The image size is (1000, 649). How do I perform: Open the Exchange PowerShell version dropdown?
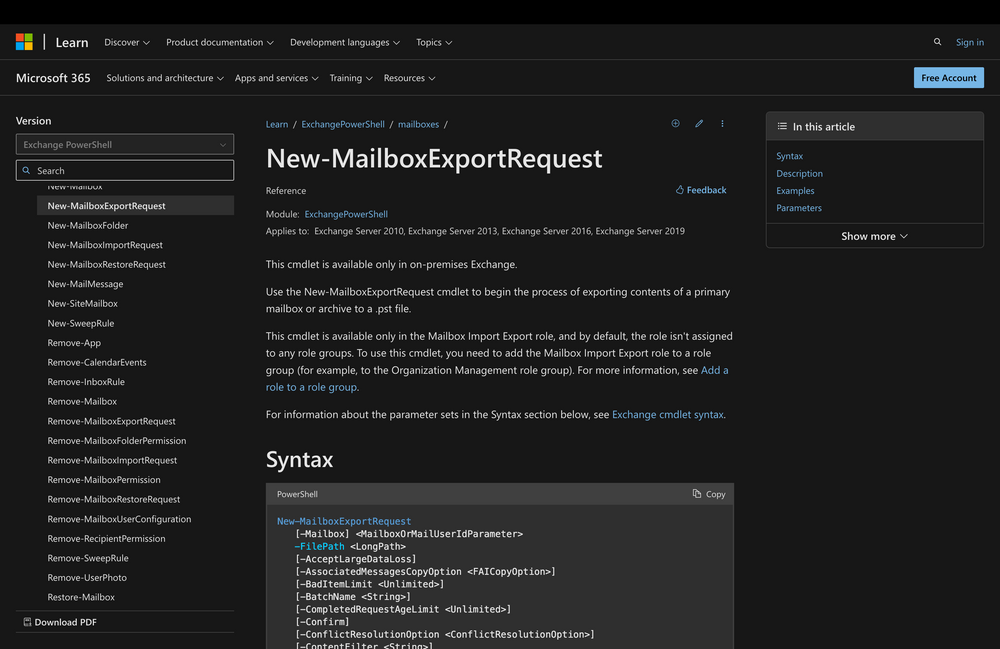pos(124,144)
